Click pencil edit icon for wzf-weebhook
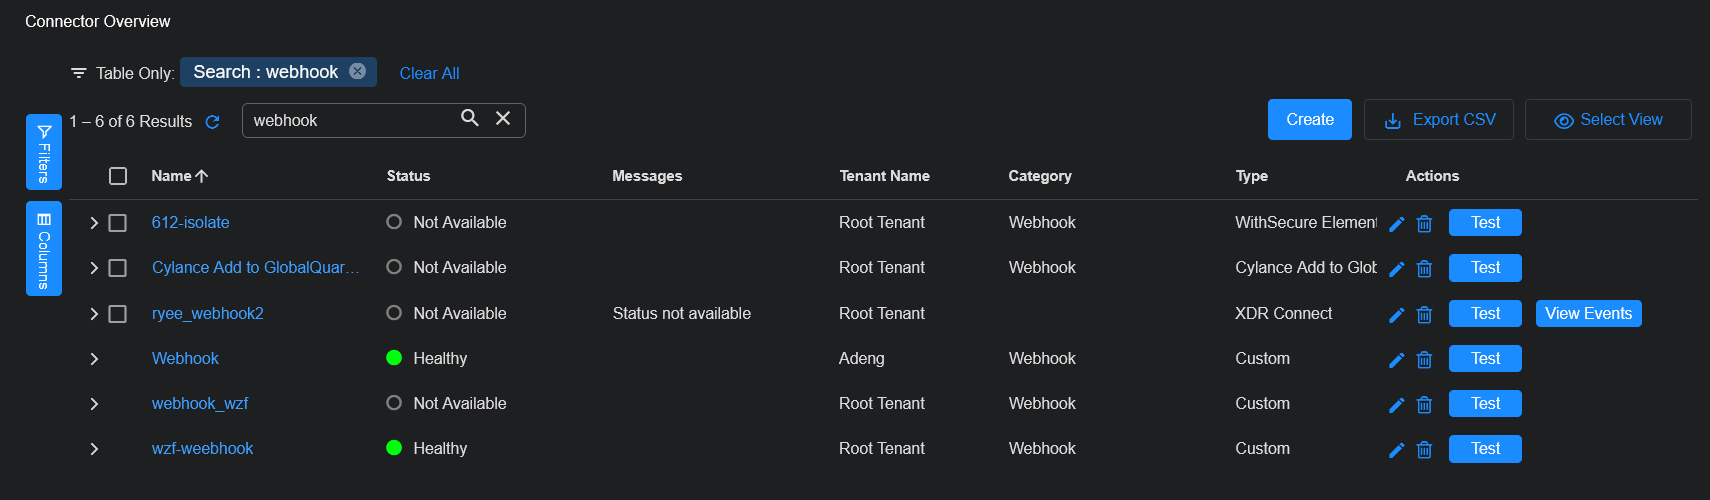The image size is (1710, 500). 1397,450
